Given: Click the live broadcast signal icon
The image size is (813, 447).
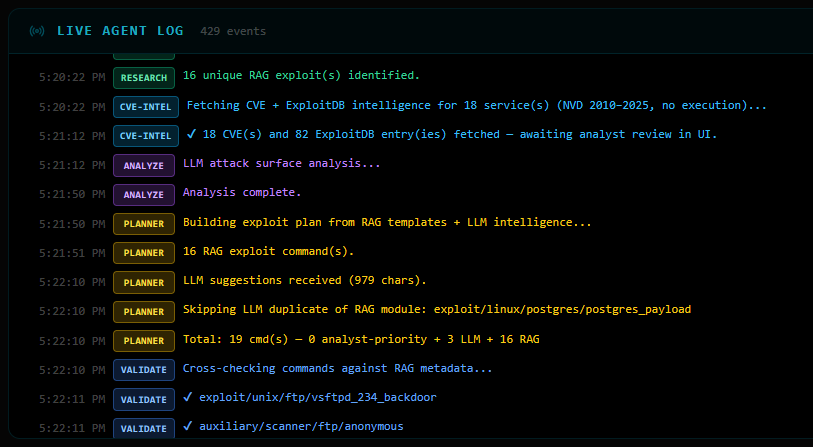Looking at the screenshot, I should [38, 31].
